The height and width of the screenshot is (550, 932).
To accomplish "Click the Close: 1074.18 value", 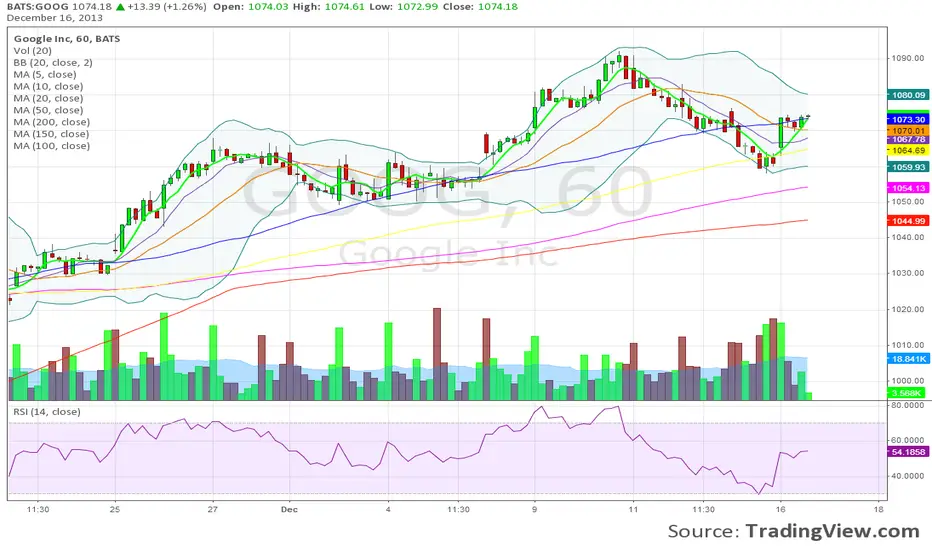I will [480, 7].
